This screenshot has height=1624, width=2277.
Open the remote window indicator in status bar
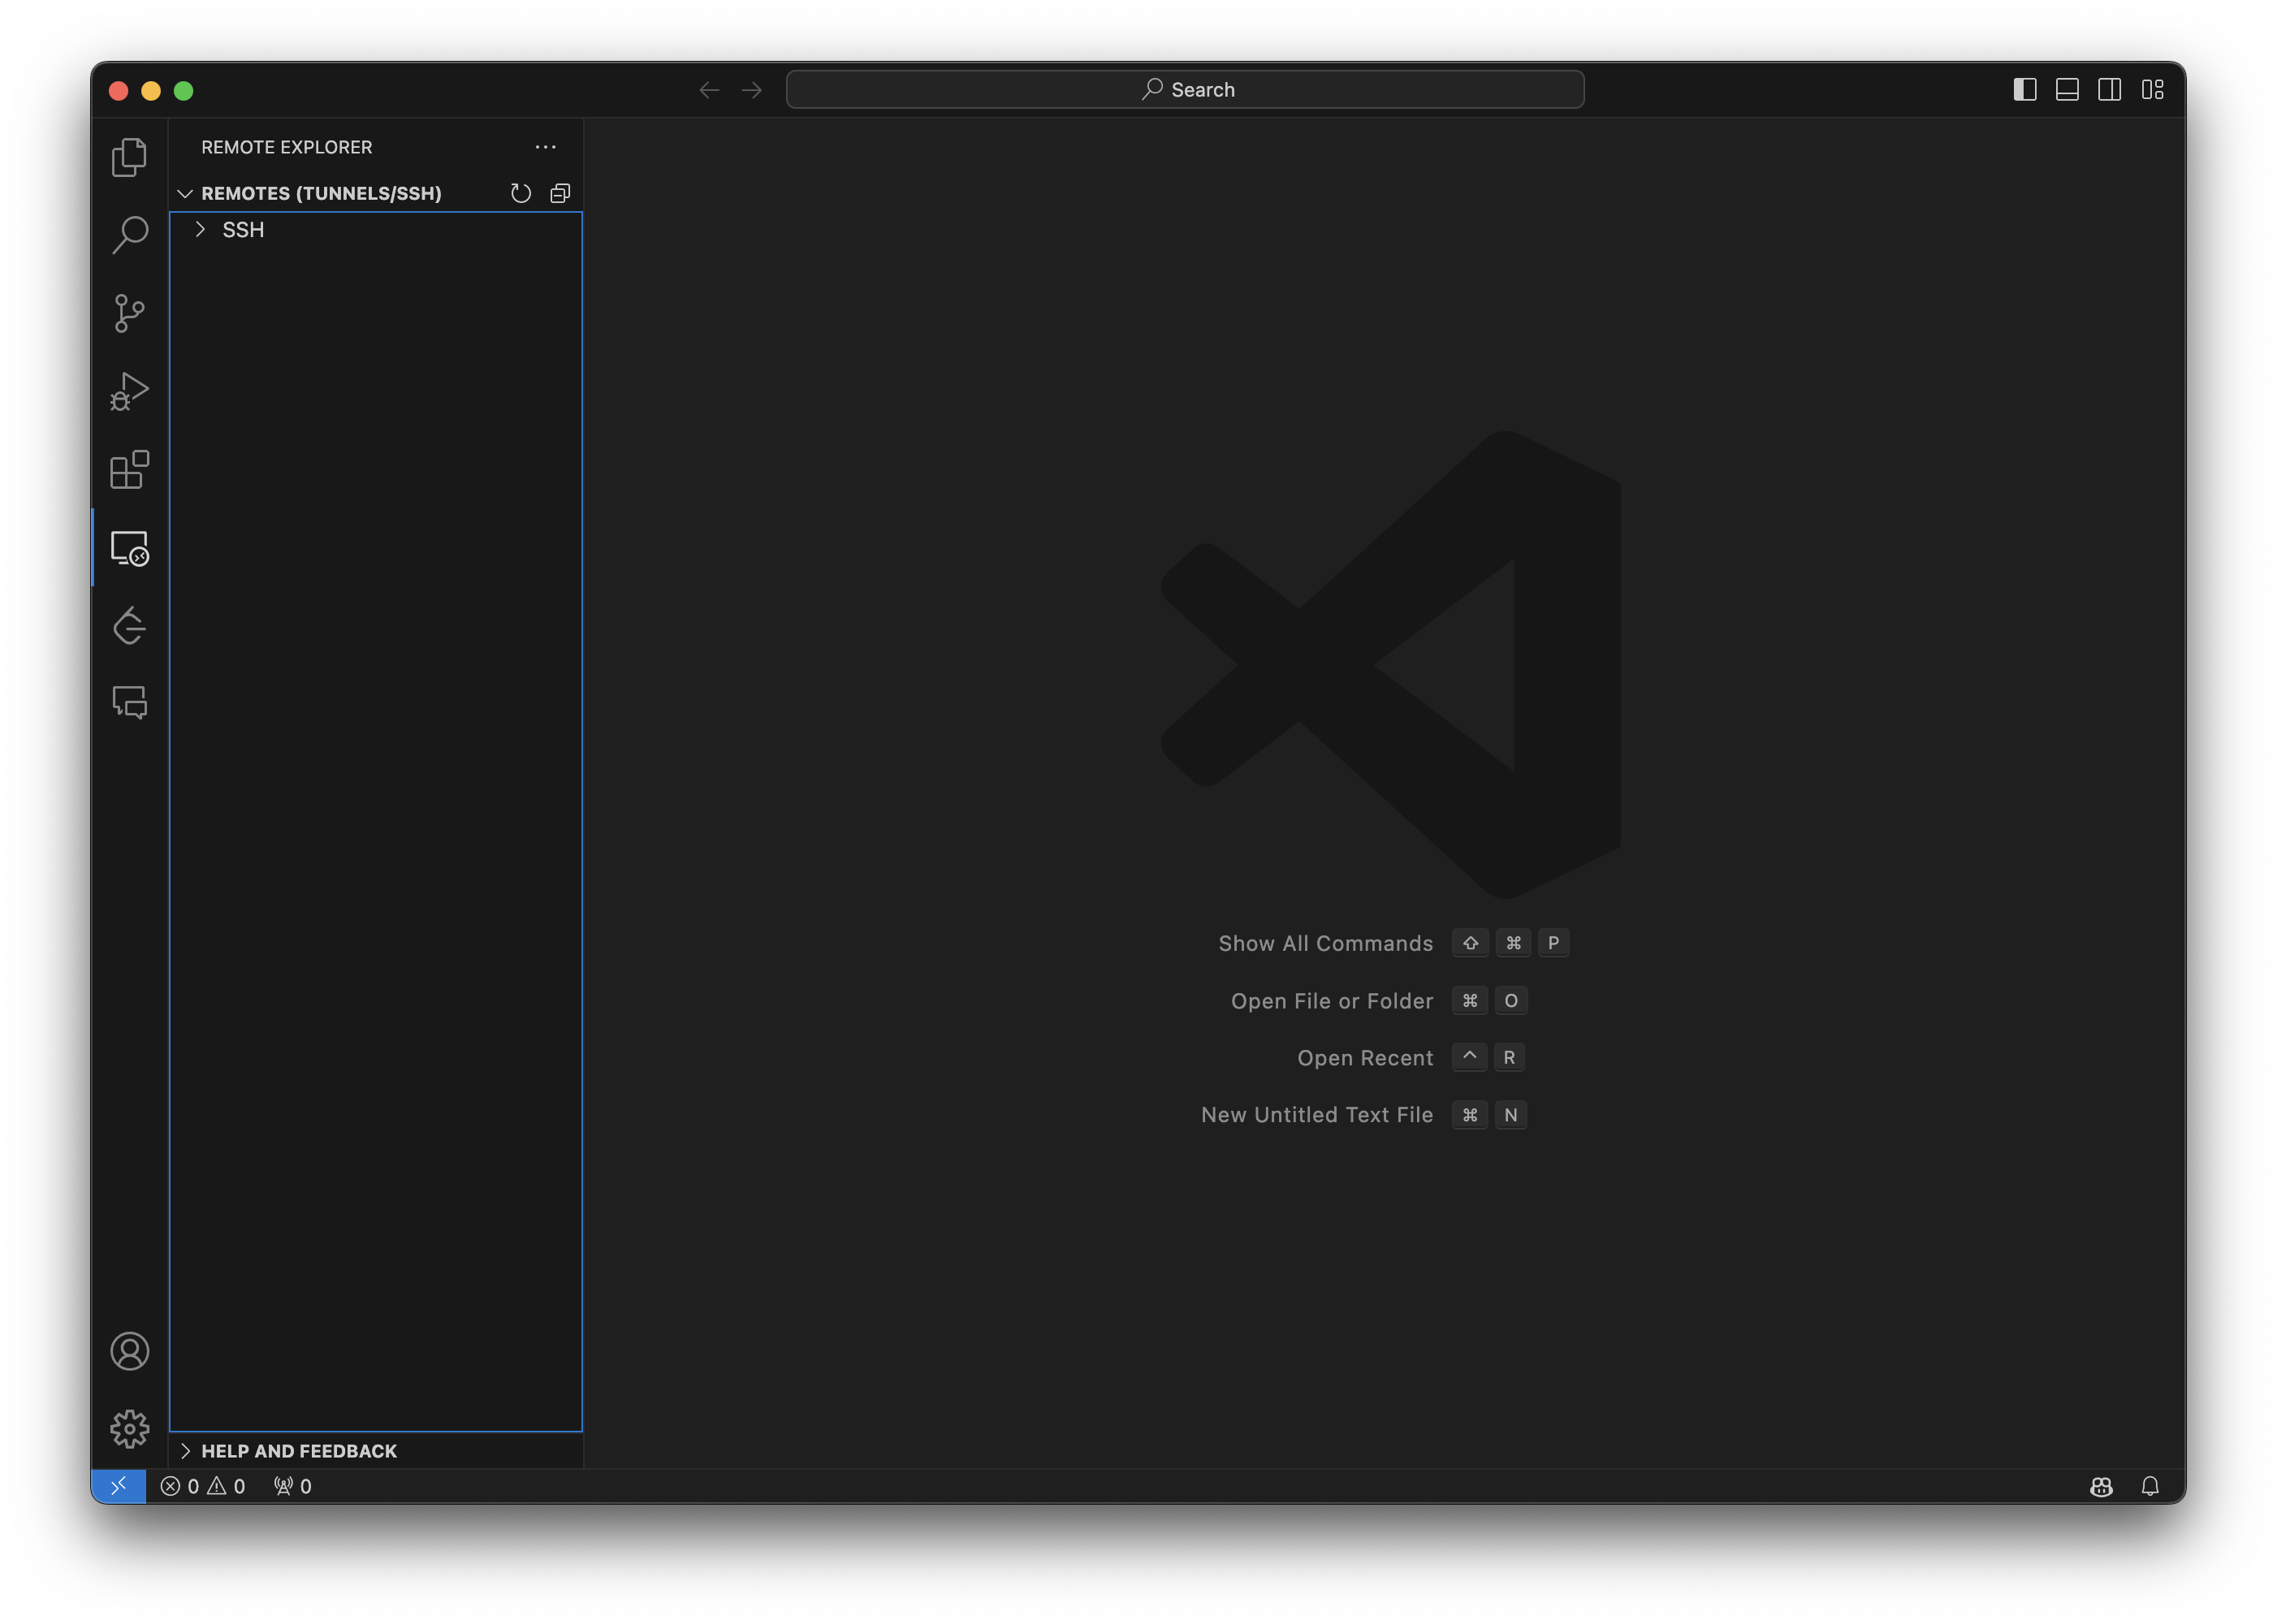click(118, 1486)
